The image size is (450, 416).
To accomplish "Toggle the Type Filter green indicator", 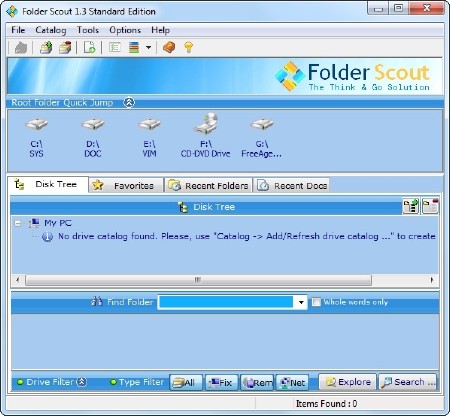I will coord(113,382).
